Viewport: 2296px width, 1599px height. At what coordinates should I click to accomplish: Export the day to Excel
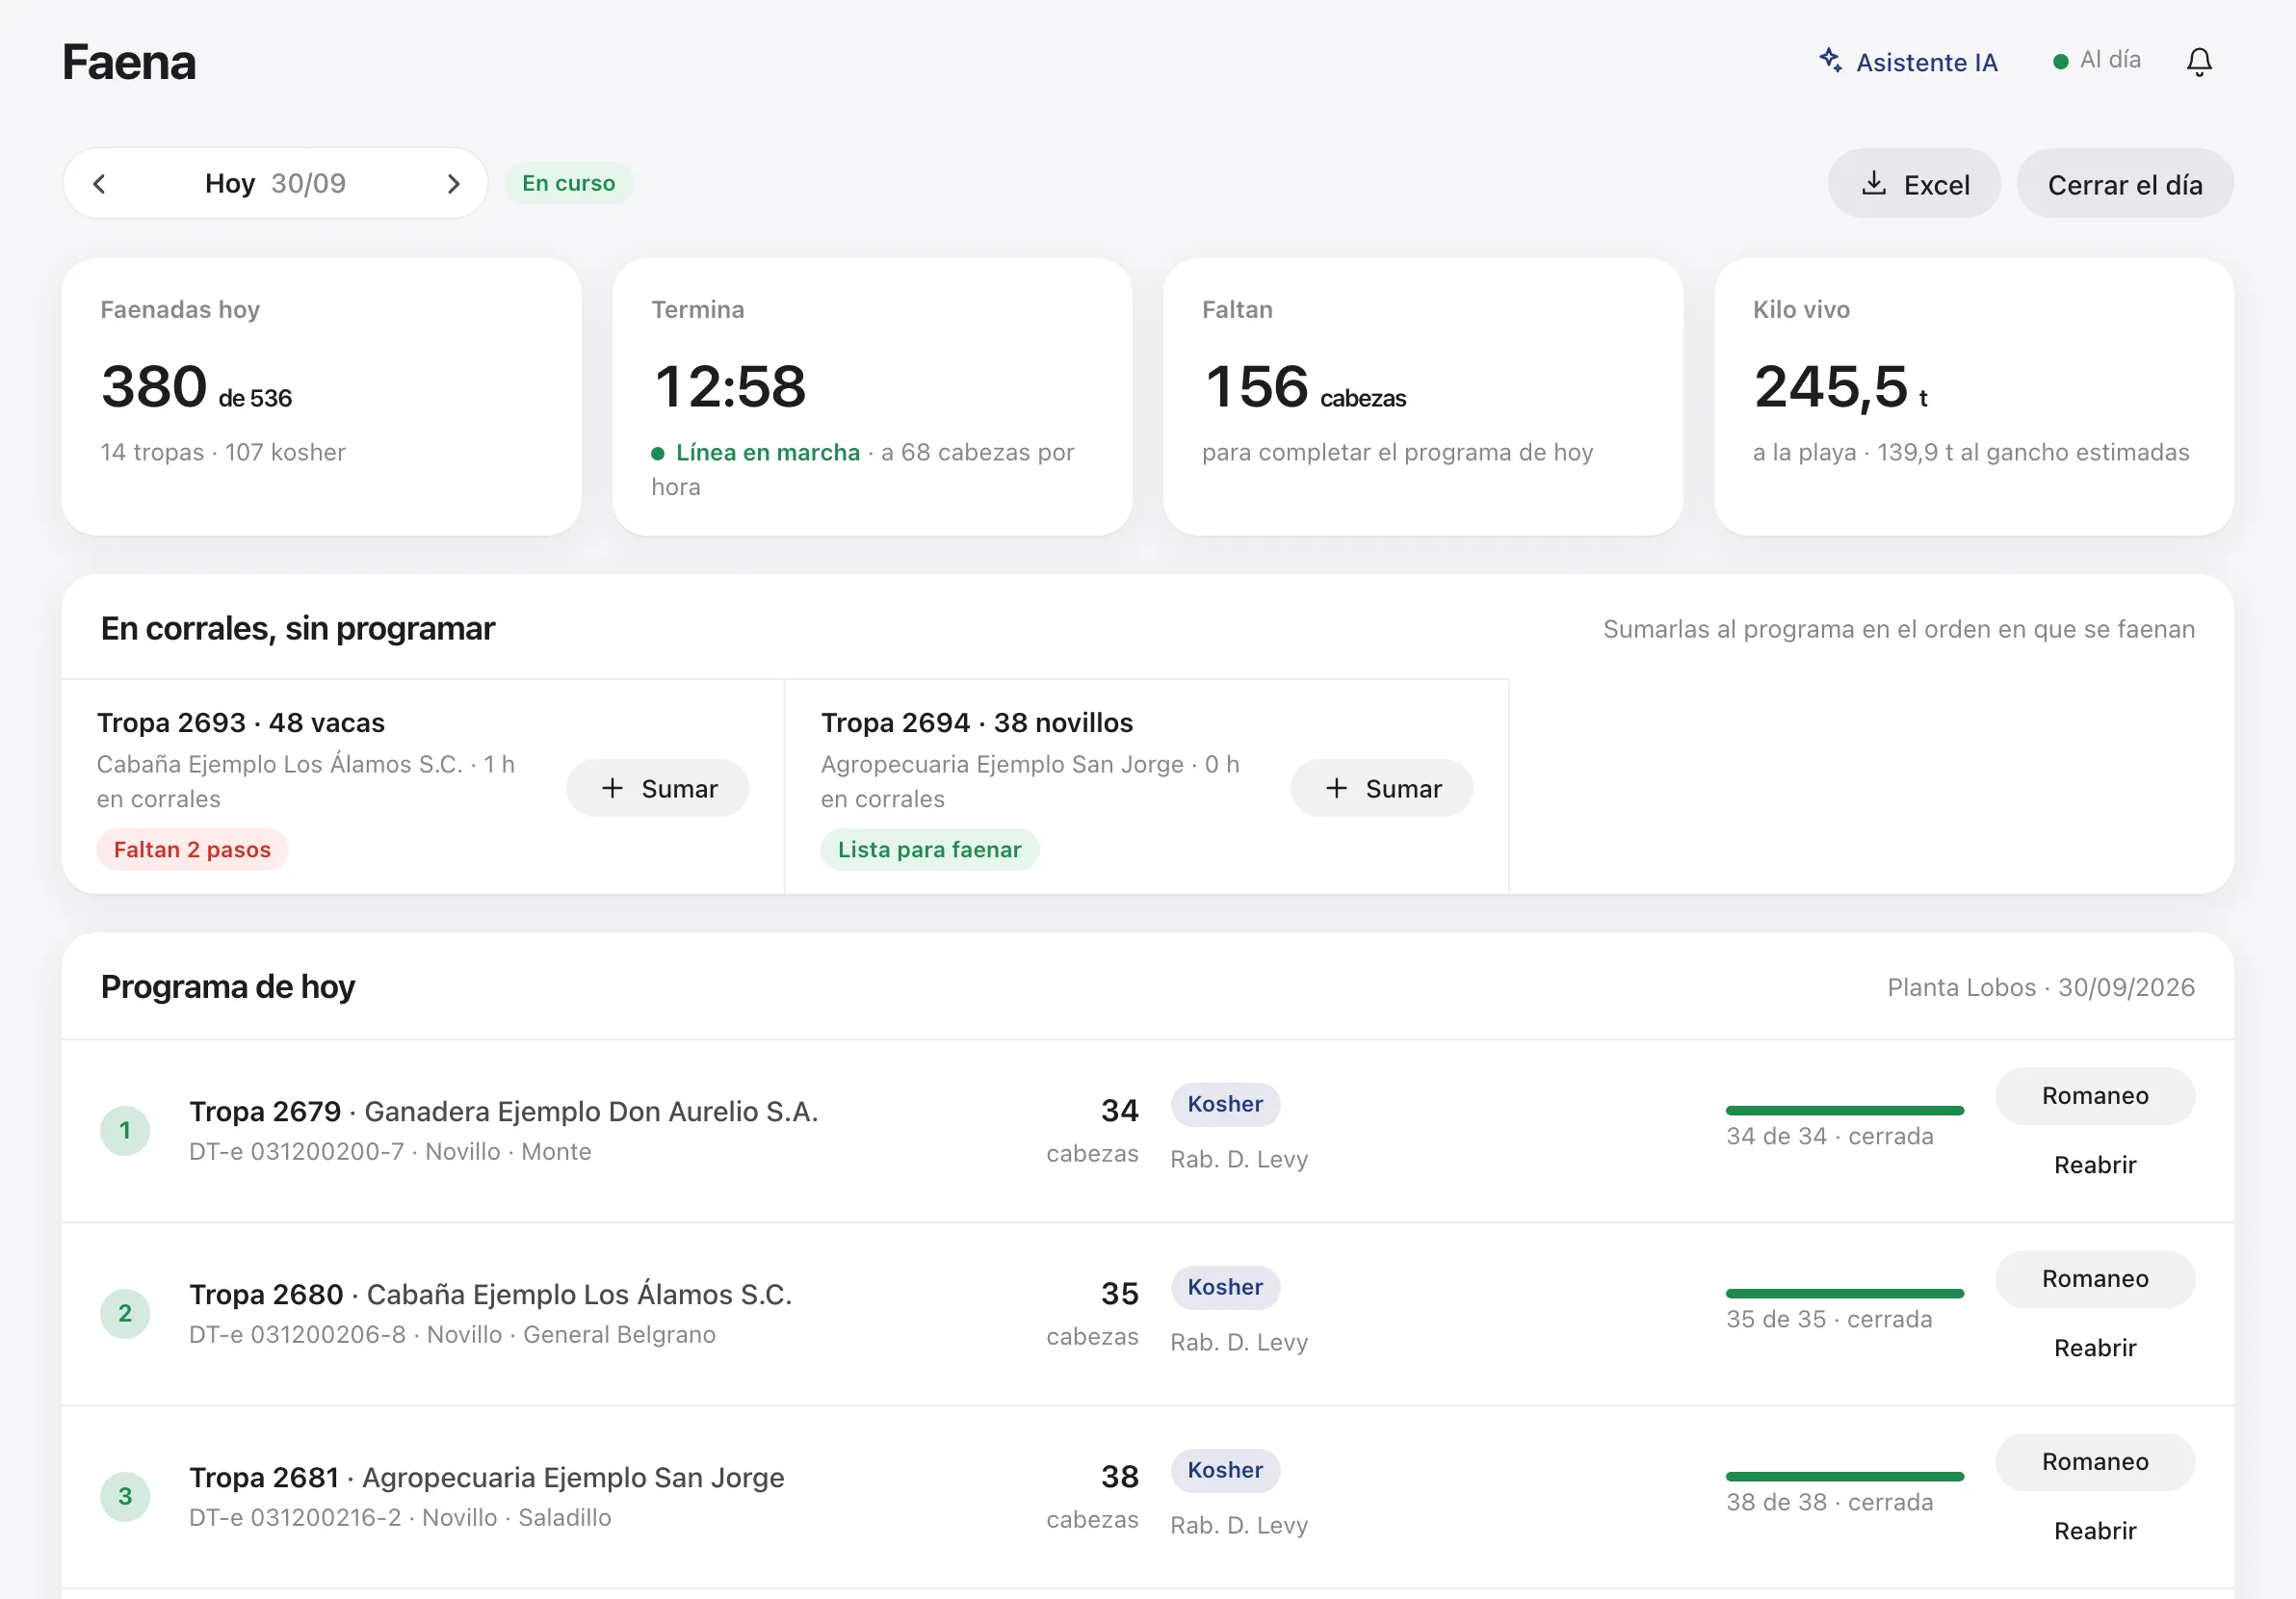(1914, 184)
